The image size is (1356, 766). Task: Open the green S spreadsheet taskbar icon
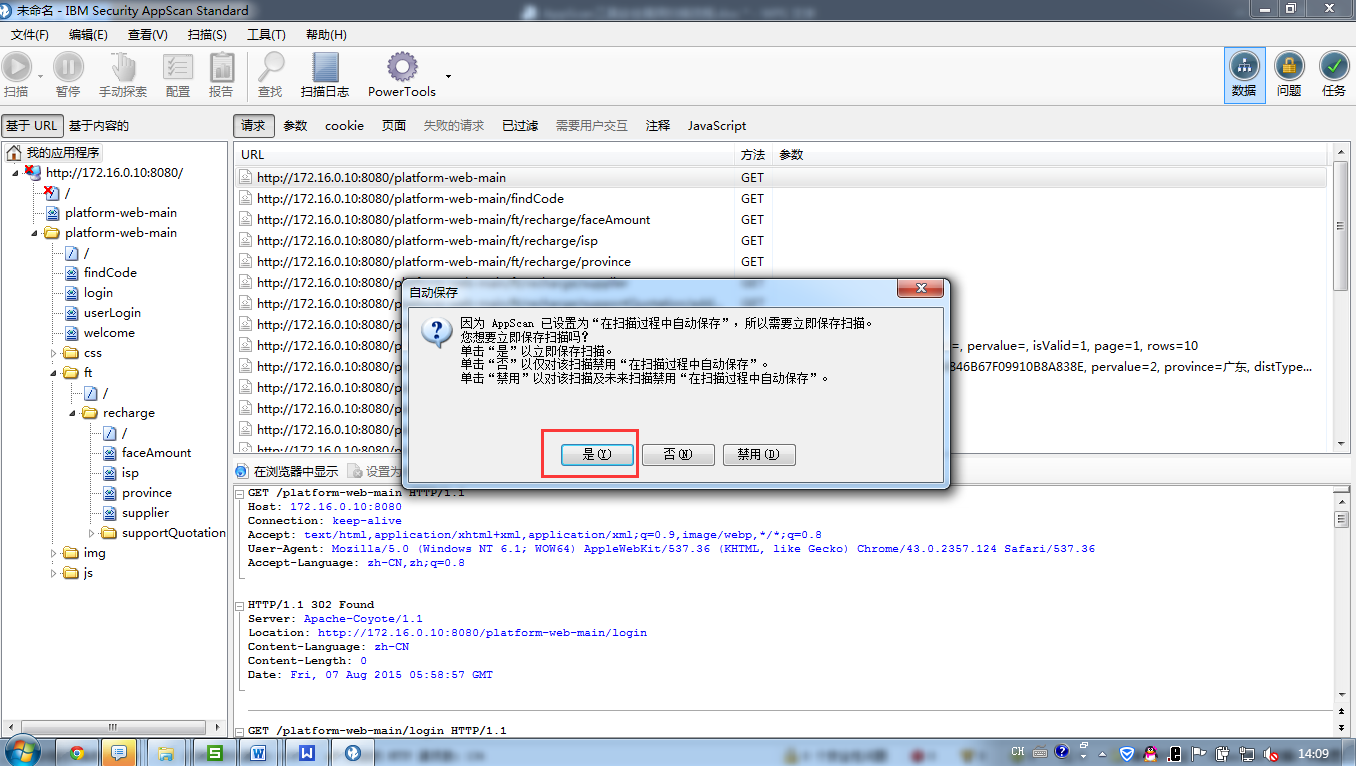point(213,752)
